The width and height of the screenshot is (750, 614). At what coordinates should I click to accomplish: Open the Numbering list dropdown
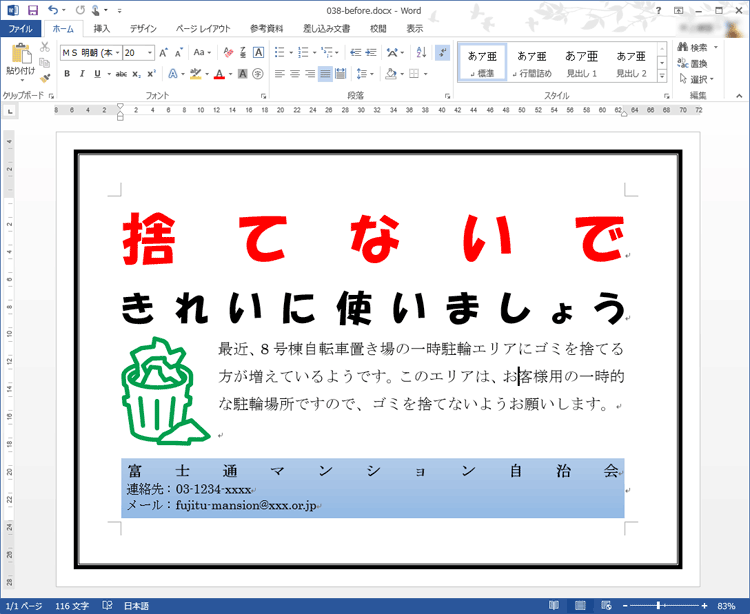[314, 53]
